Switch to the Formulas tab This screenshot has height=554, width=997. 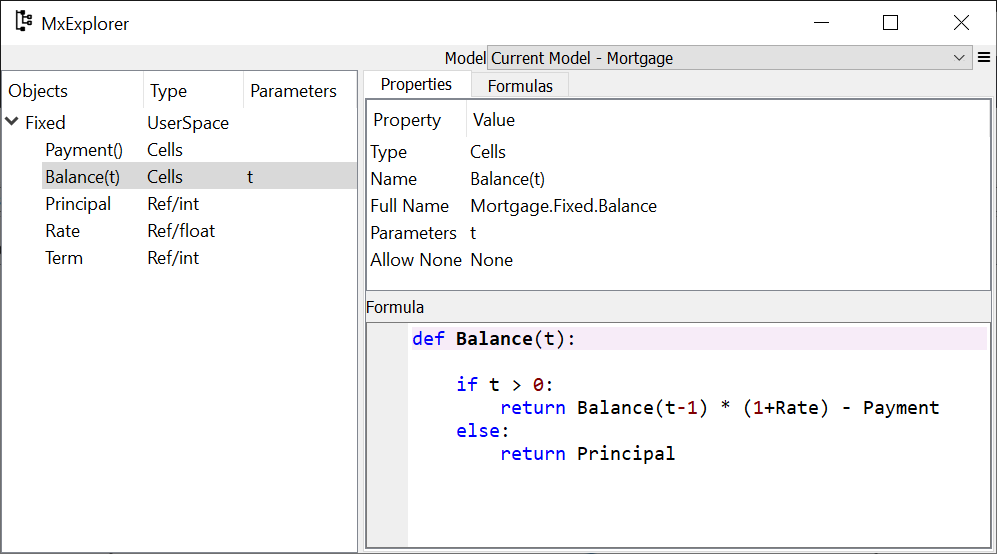pyautogui.click(x=520, y=86)
